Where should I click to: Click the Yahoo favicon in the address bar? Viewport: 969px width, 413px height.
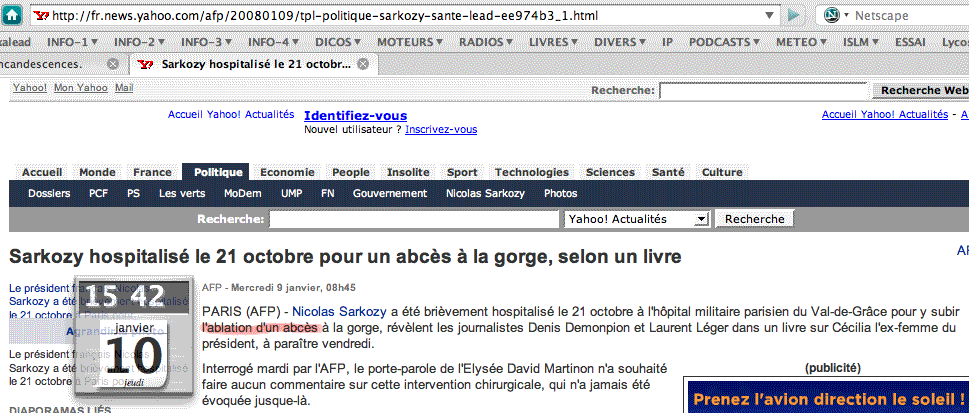tap(43, 15)
